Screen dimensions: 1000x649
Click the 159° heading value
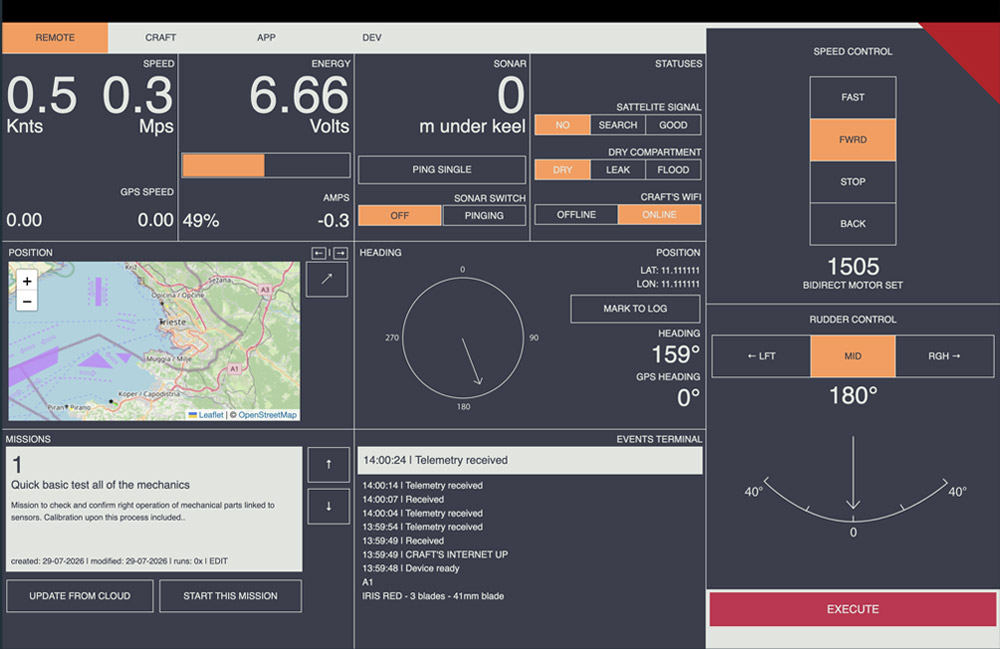point(675,354)
